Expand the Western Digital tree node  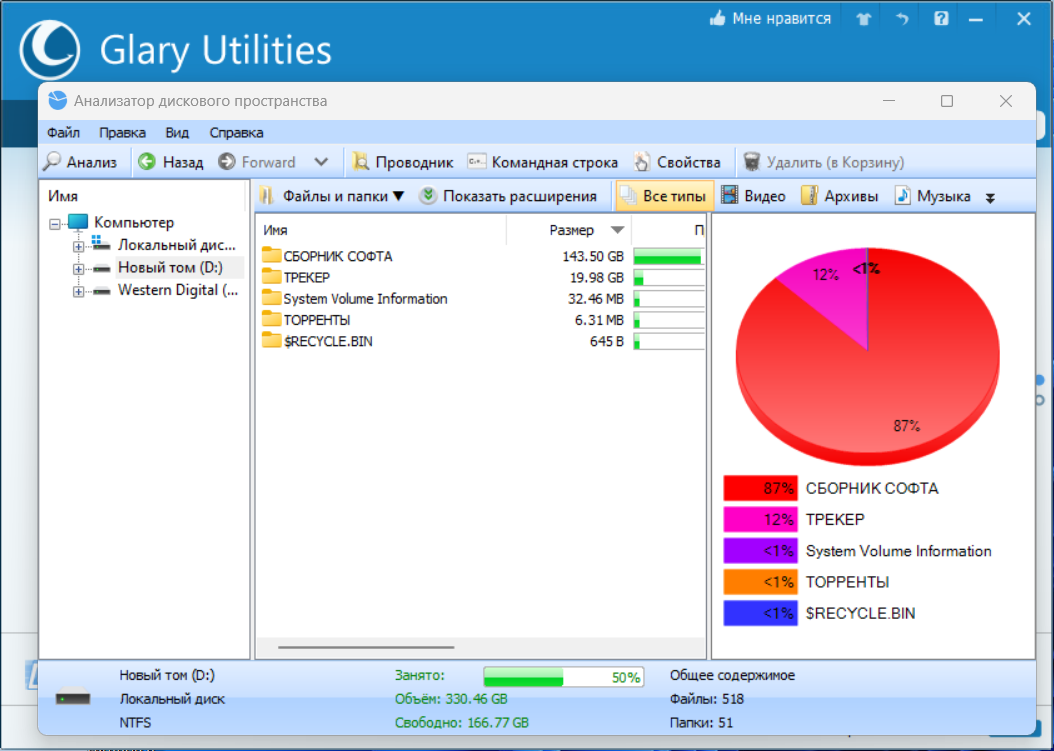tap(79, 291)
